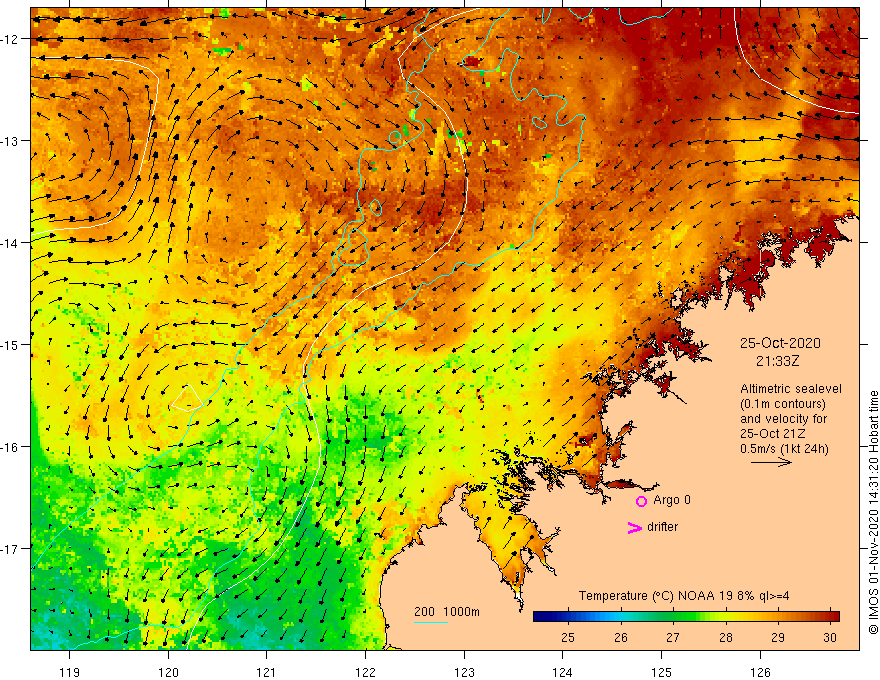Viewport: 880px width, 680px height.
Task: Click longitude axis label '119'
Action: tap(70, 672)
